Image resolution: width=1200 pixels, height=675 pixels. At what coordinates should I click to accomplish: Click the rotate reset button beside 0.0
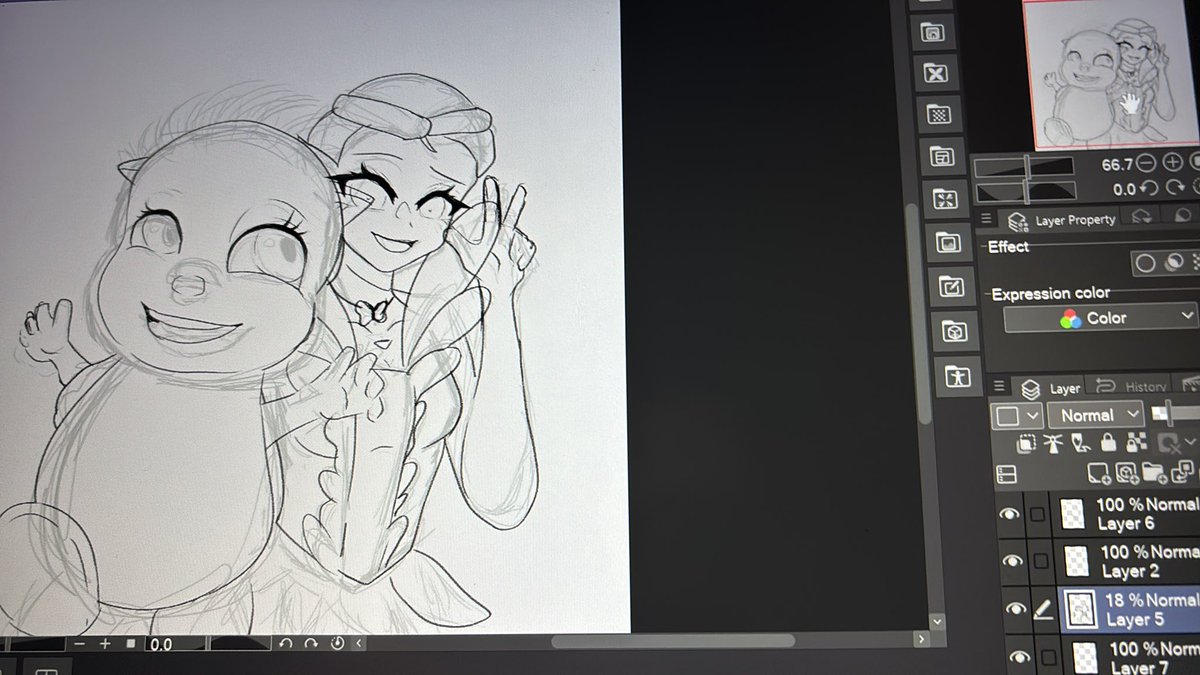tap(1148, 188)
